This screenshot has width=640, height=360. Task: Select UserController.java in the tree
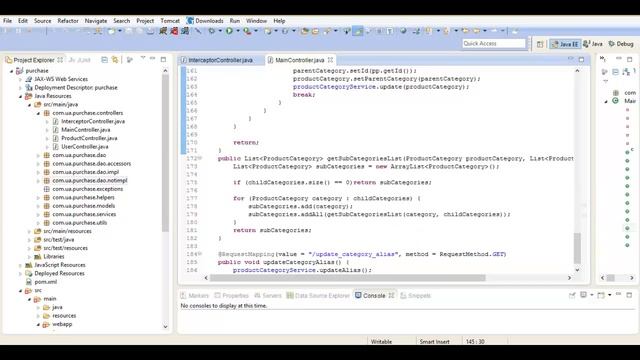tap(84, 147)
